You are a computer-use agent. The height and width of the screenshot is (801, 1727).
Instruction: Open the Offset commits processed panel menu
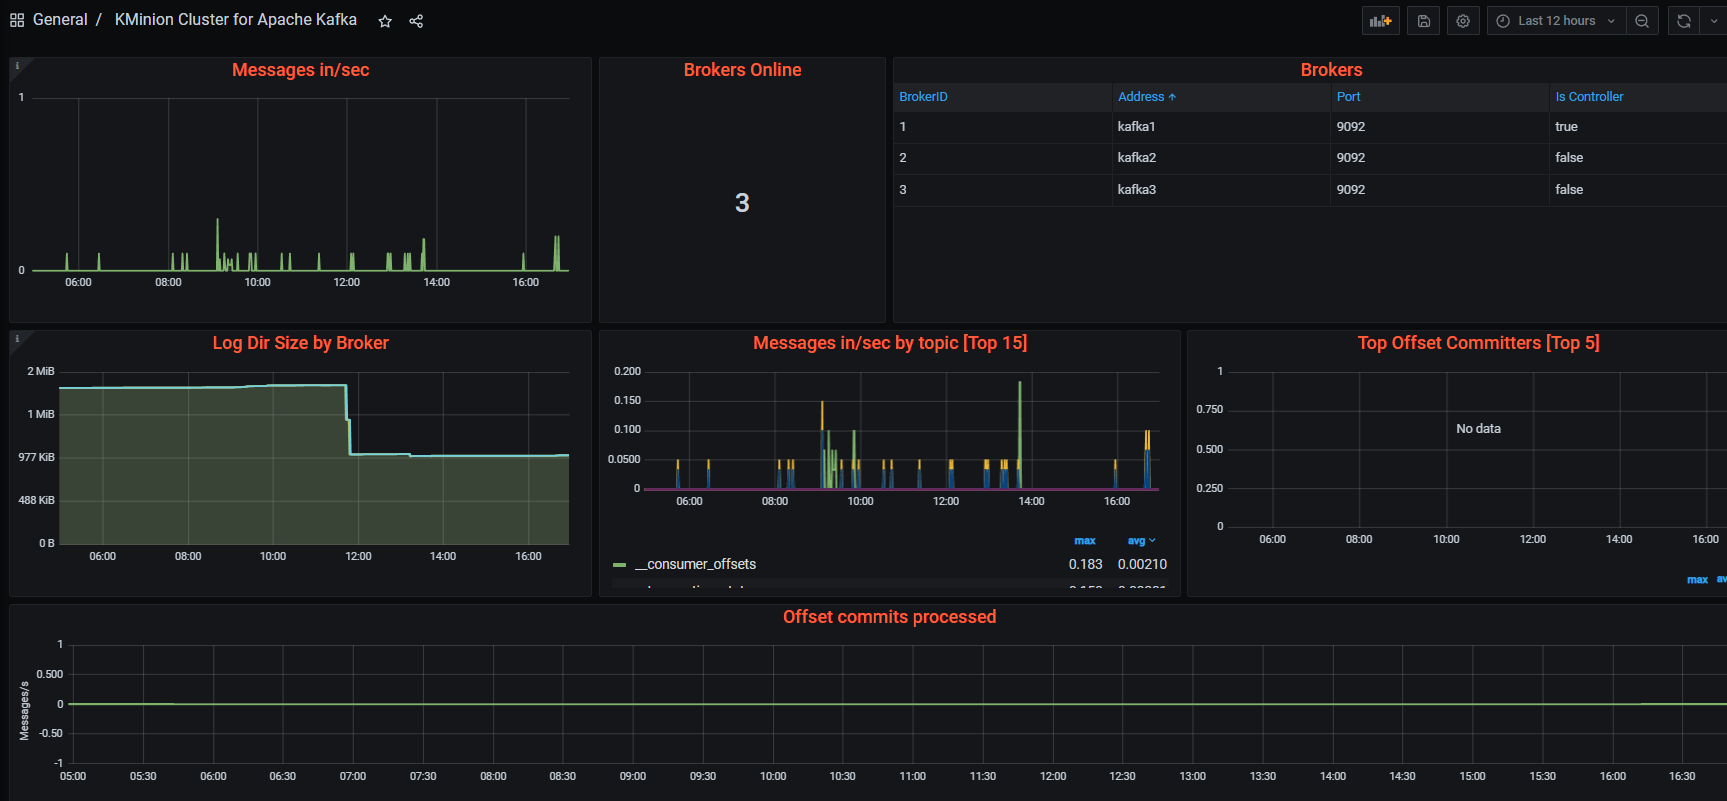[889, 617]
